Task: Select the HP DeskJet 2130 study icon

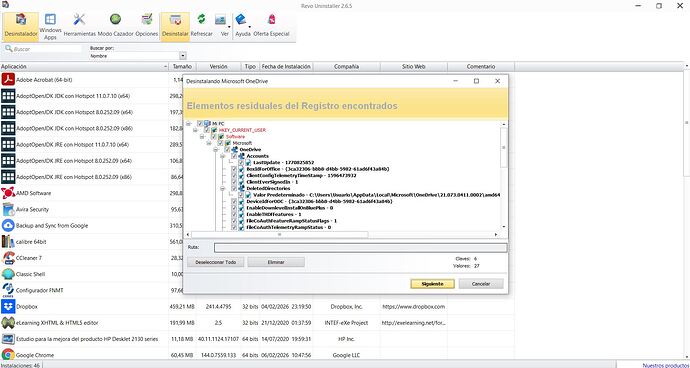Action: click(x=8, y=339)
